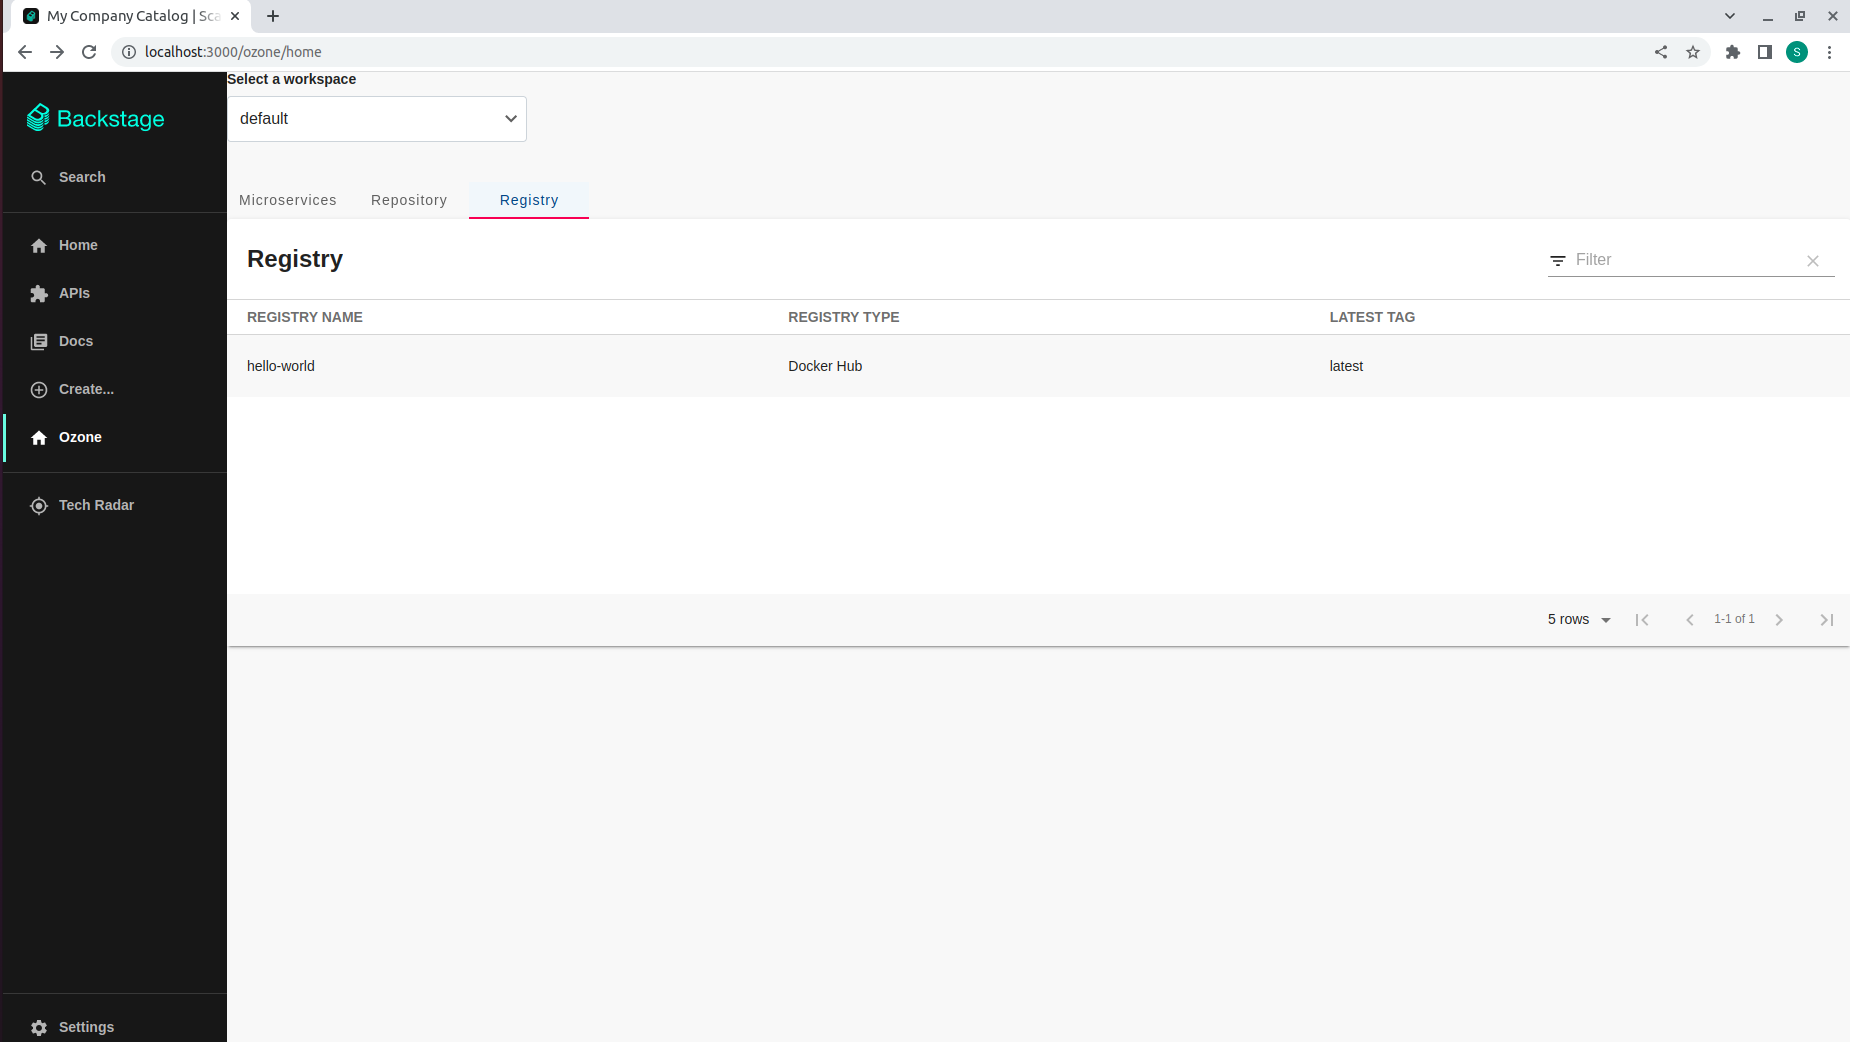Open the 5 rows per page dropdown
Screen dimensions: 1850x1042
pos(1579,620)
